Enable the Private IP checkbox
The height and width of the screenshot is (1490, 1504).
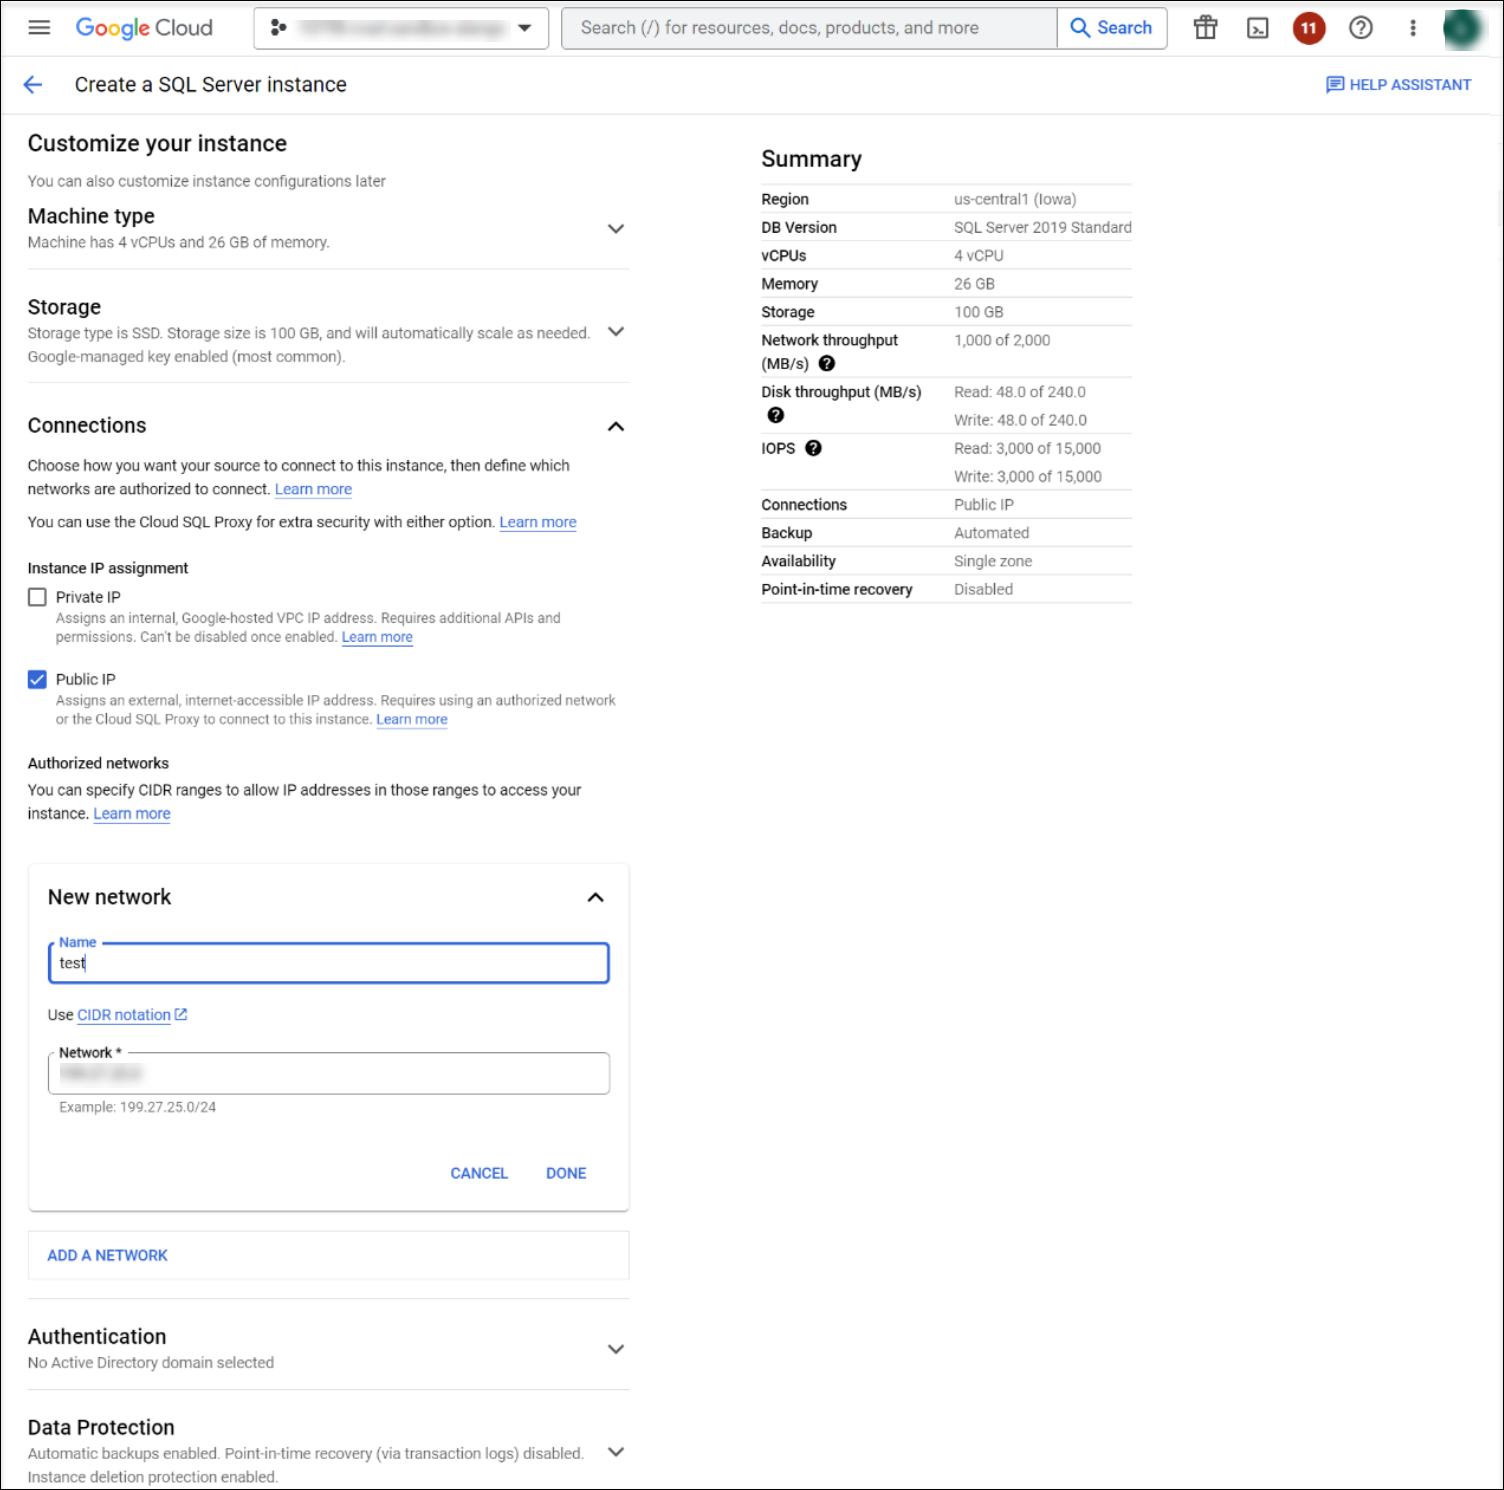[37, 596]
